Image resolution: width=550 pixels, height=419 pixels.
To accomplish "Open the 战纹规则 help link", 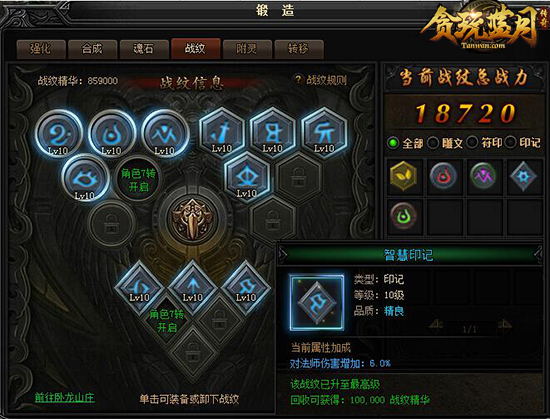I will [x=320, y=80].
